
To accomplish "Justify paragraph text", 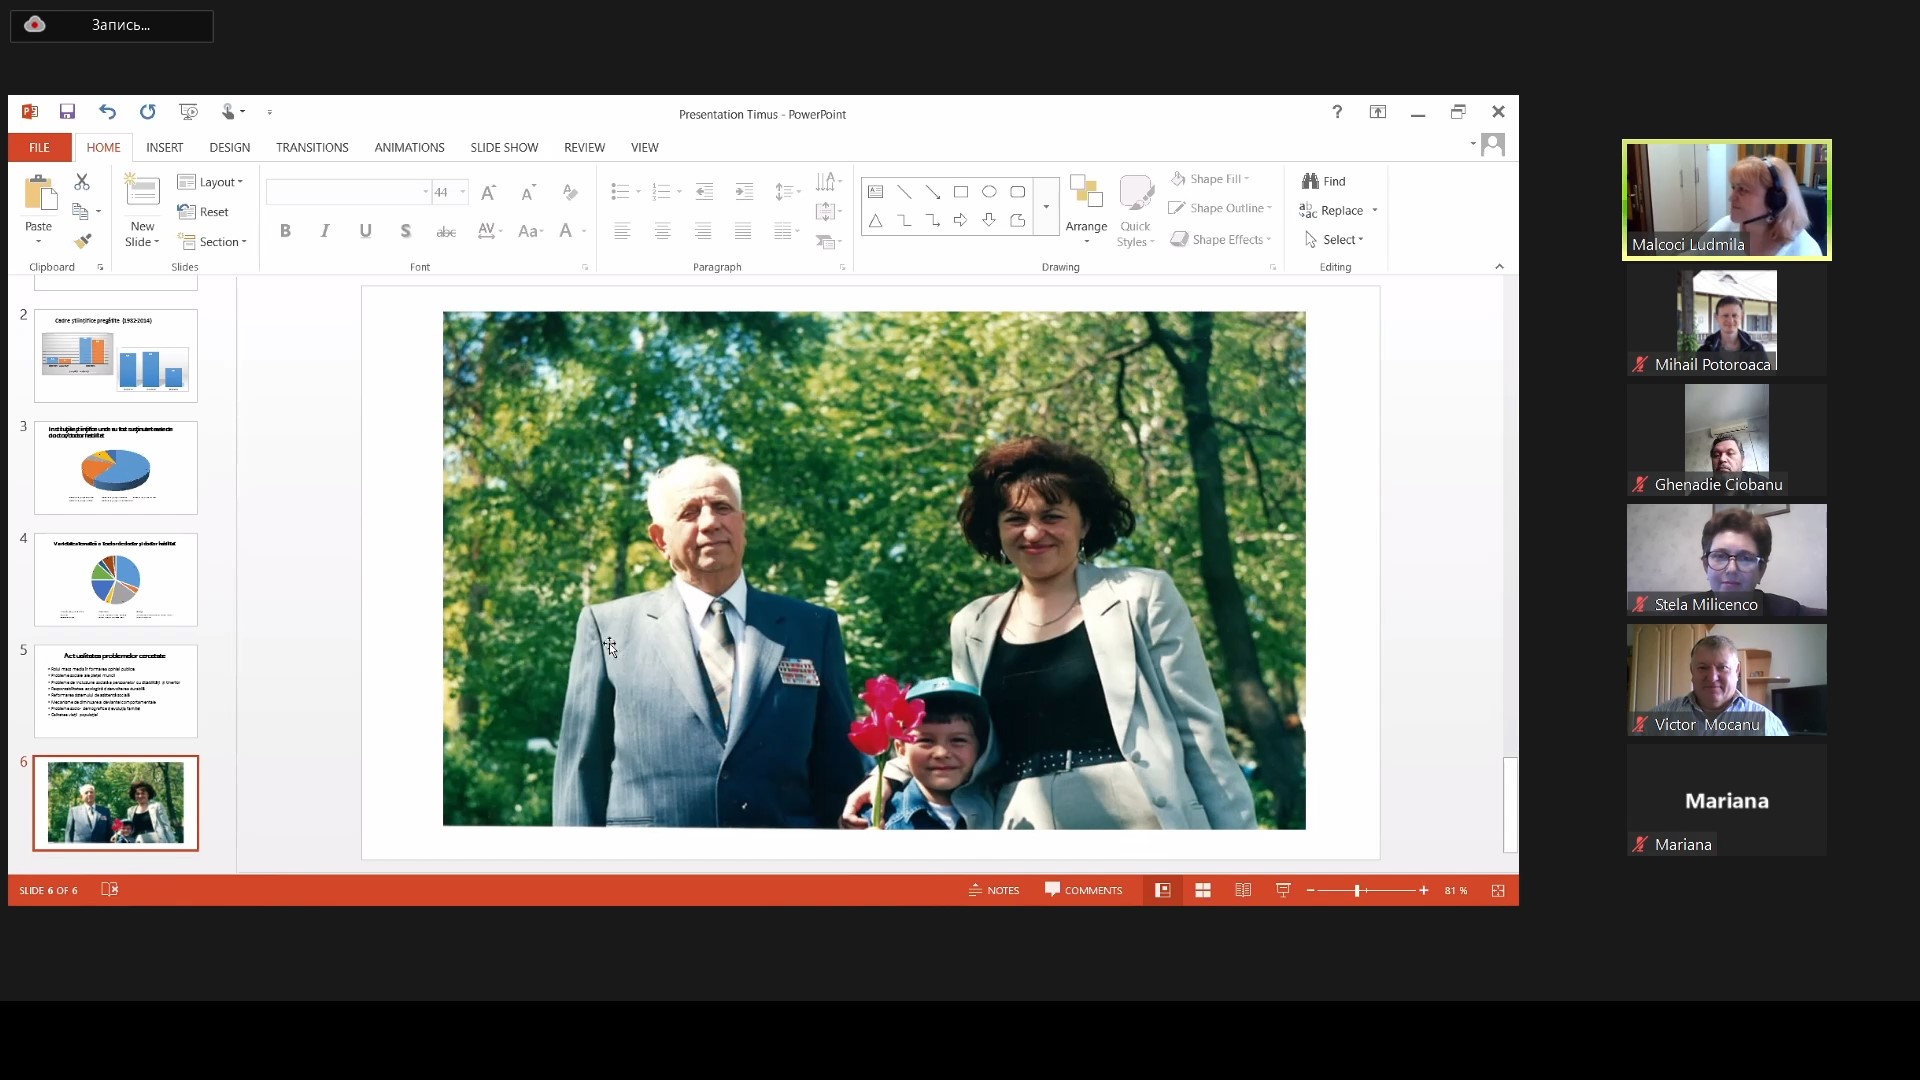I will (743, 231).
